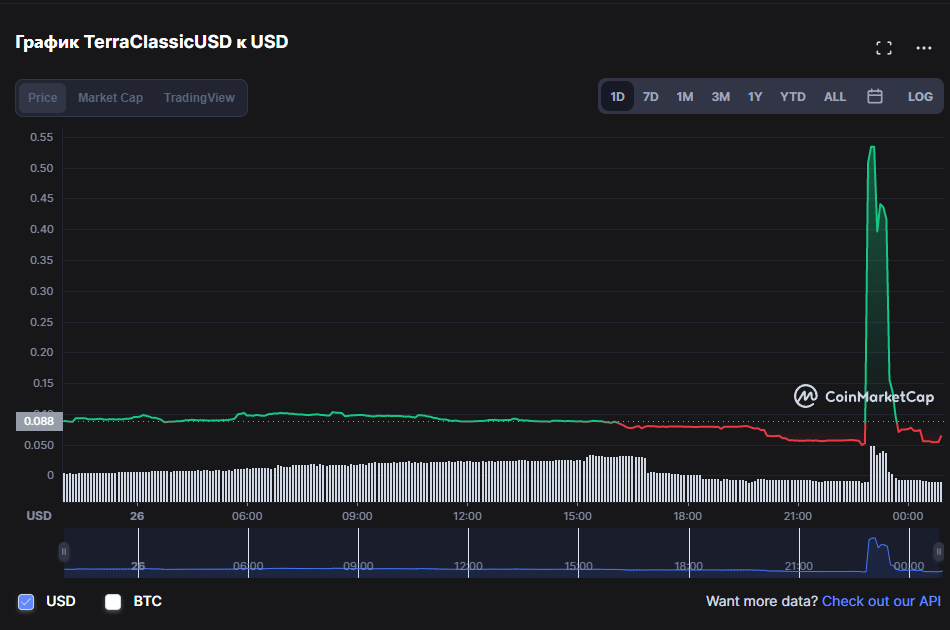Open the three-dots more options menu
The width and height of the screenshot is (950, 630).
tap(923, 48)
